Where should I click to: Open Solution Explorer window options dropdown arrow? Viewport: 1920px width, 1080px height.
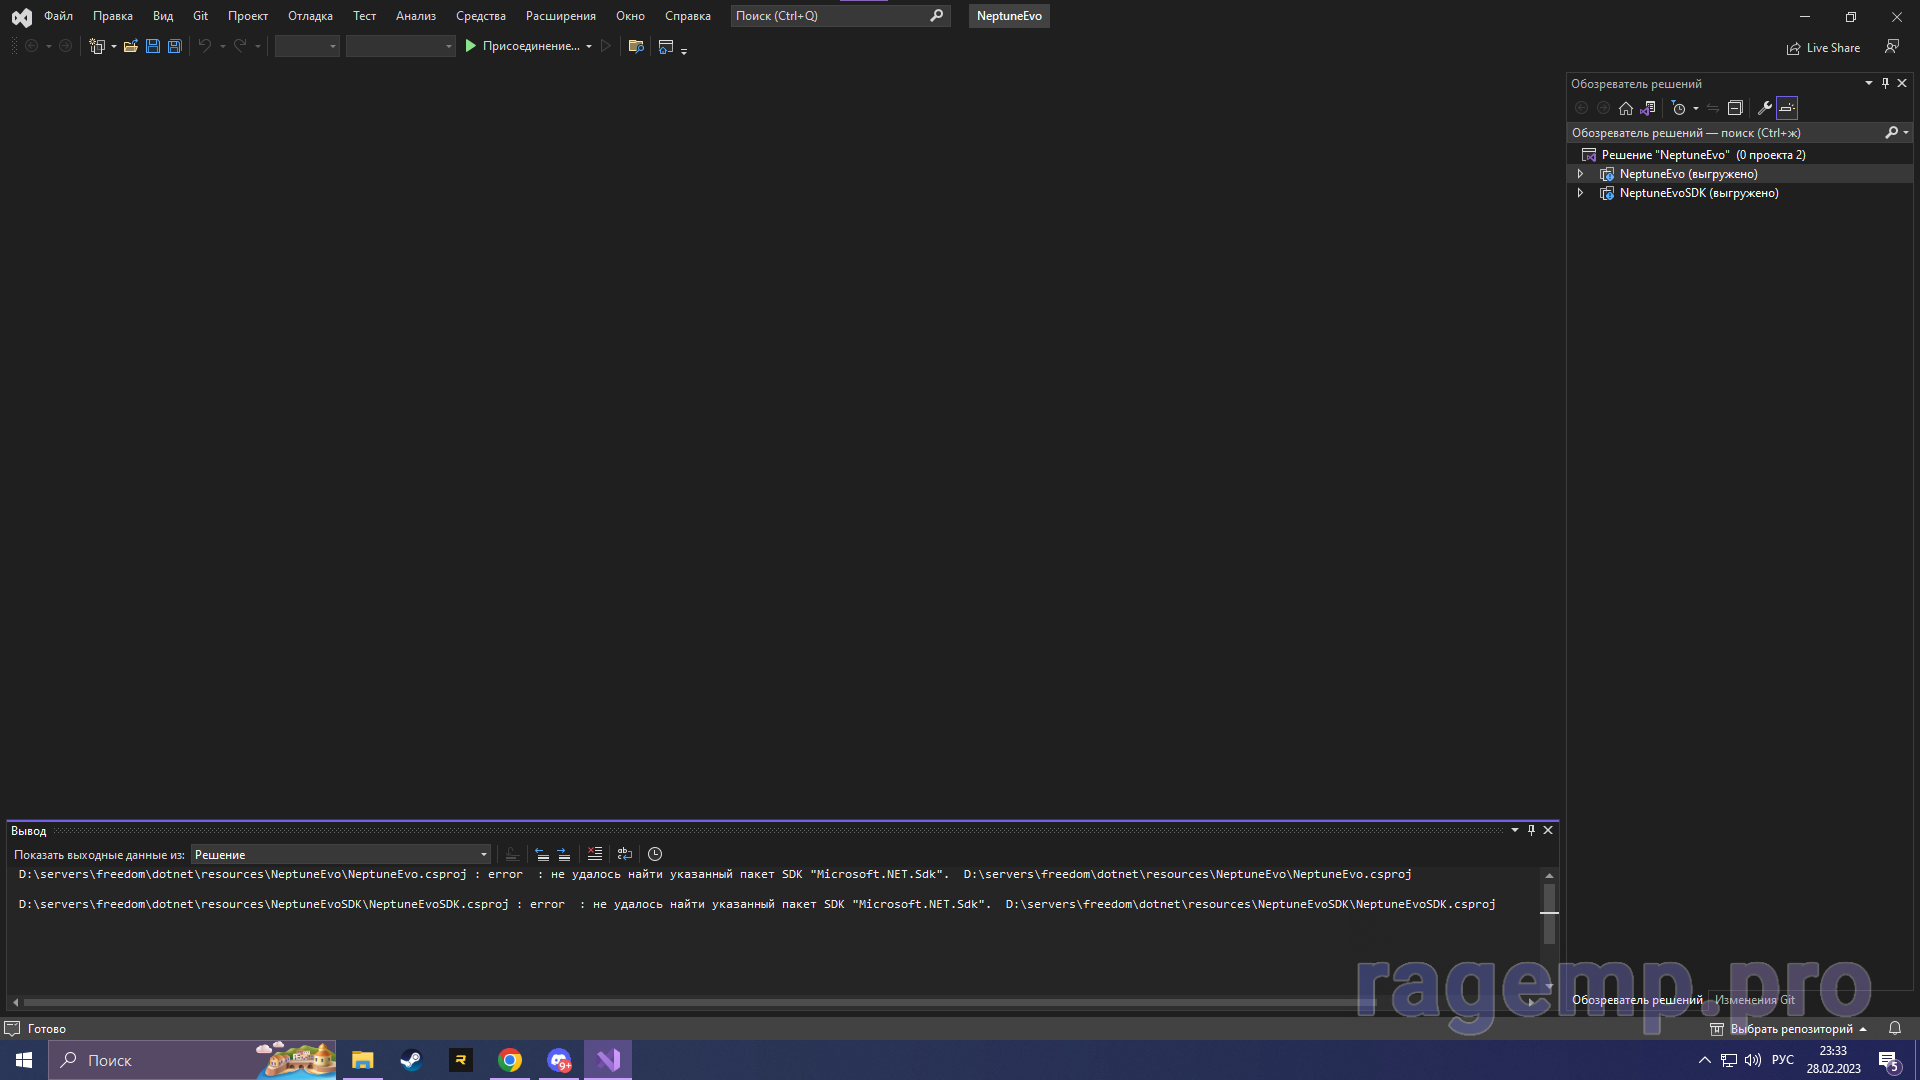pyautogui.click(x=1869, y=83)
